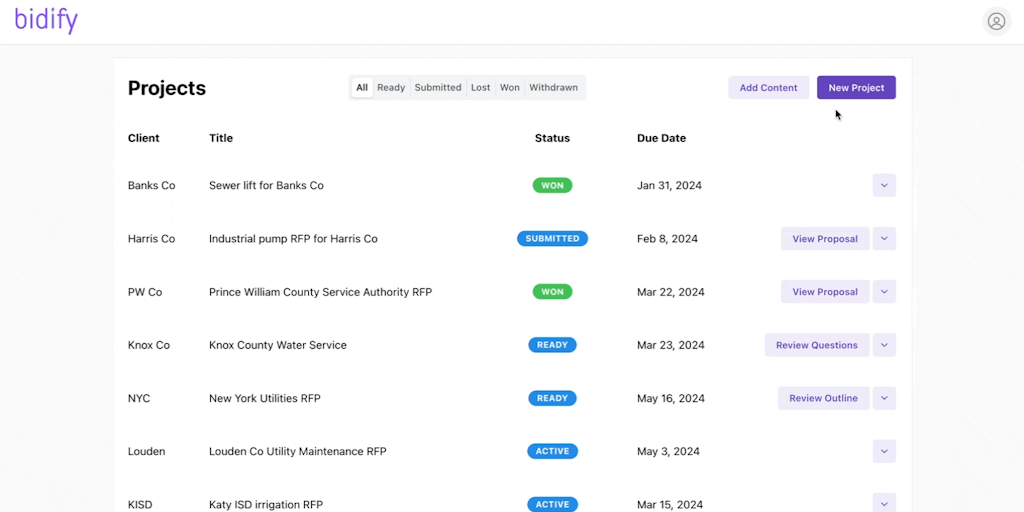1024x512 pixels.
Task: Show Lost projects tab
Action: 481,88
